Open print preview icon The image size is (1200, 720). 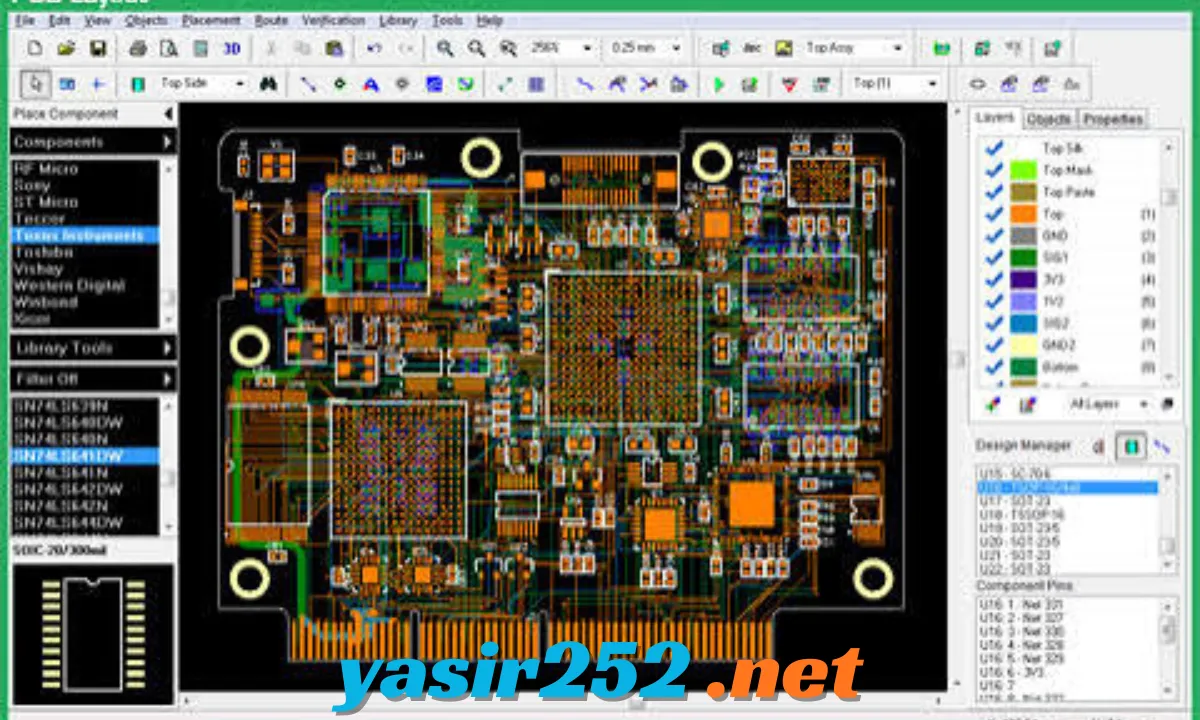click(x=170, y=48)
